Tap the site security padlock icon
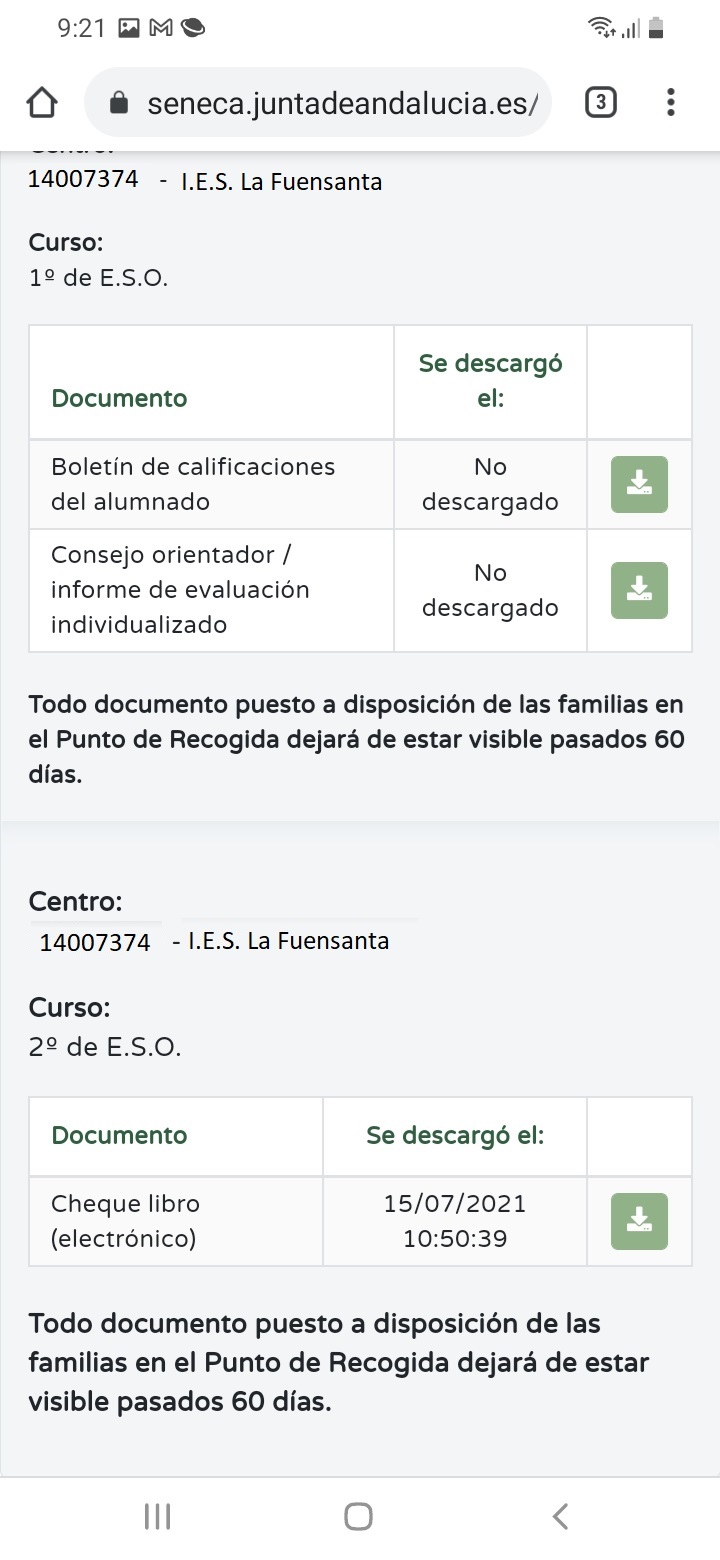 point(119,103)
